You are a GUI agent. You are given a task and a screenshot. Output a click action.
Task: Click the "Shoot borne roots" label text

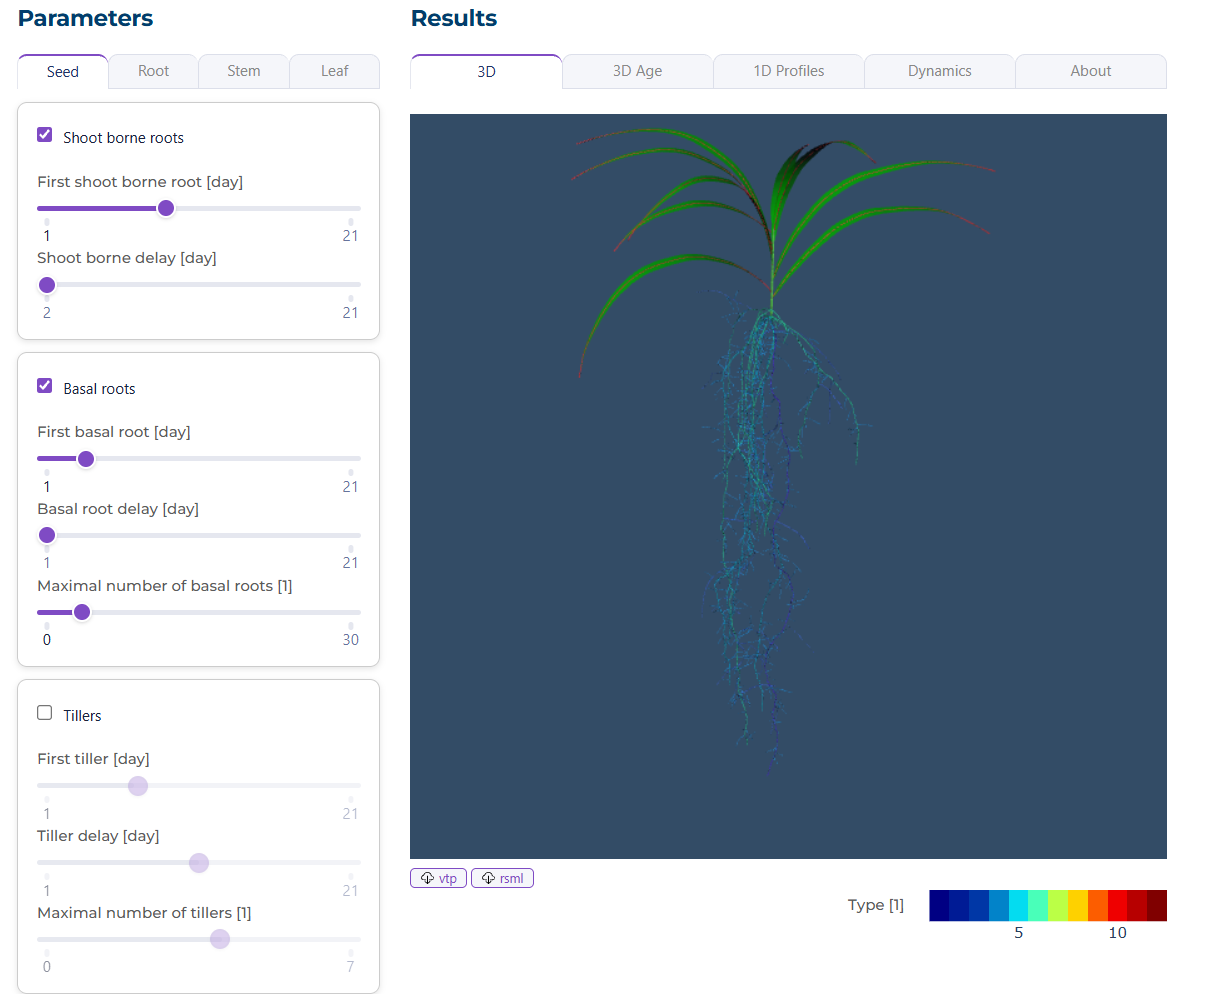click(x=123, y=138)
